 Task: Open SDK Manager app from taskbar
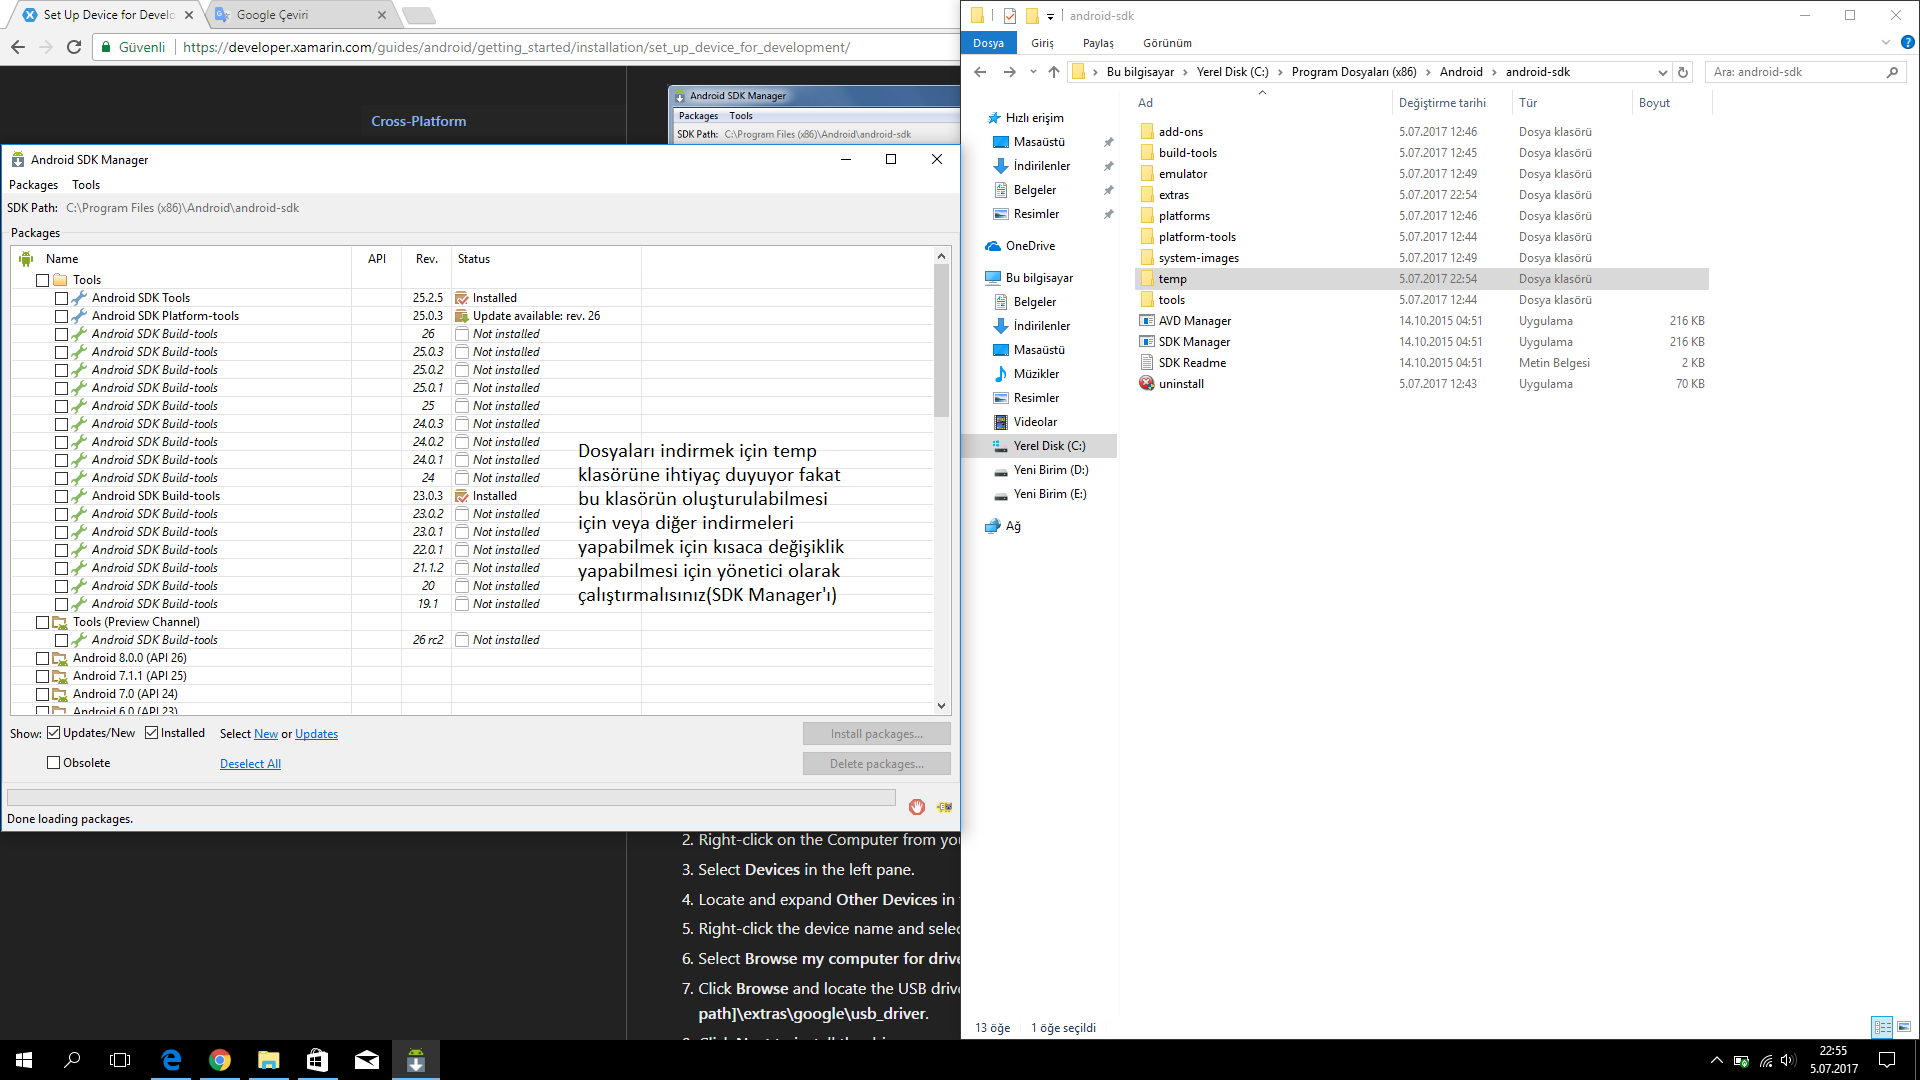click(416, 1060)
